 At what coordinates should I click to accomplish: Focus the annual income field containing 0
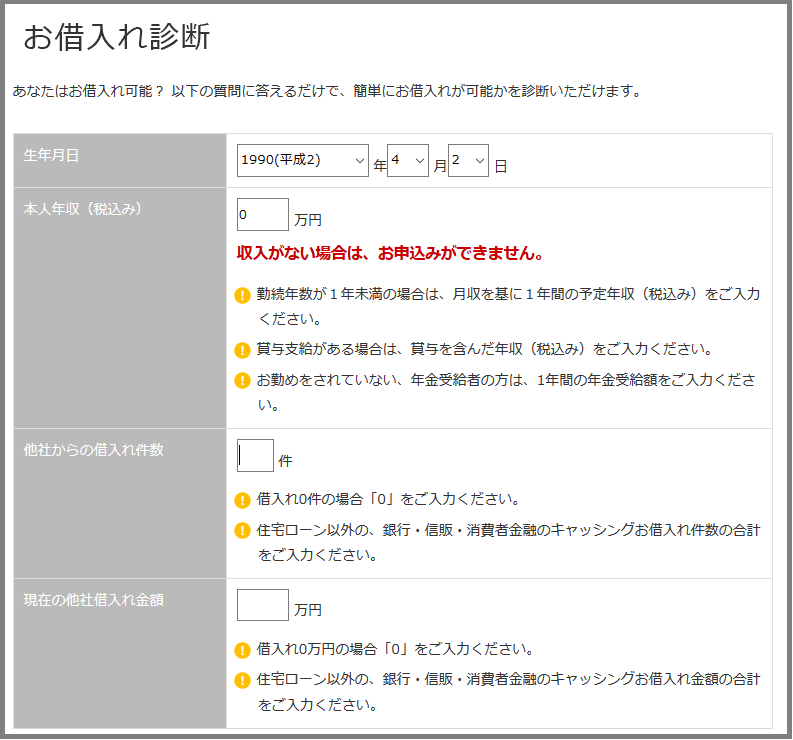click(262, 214)
